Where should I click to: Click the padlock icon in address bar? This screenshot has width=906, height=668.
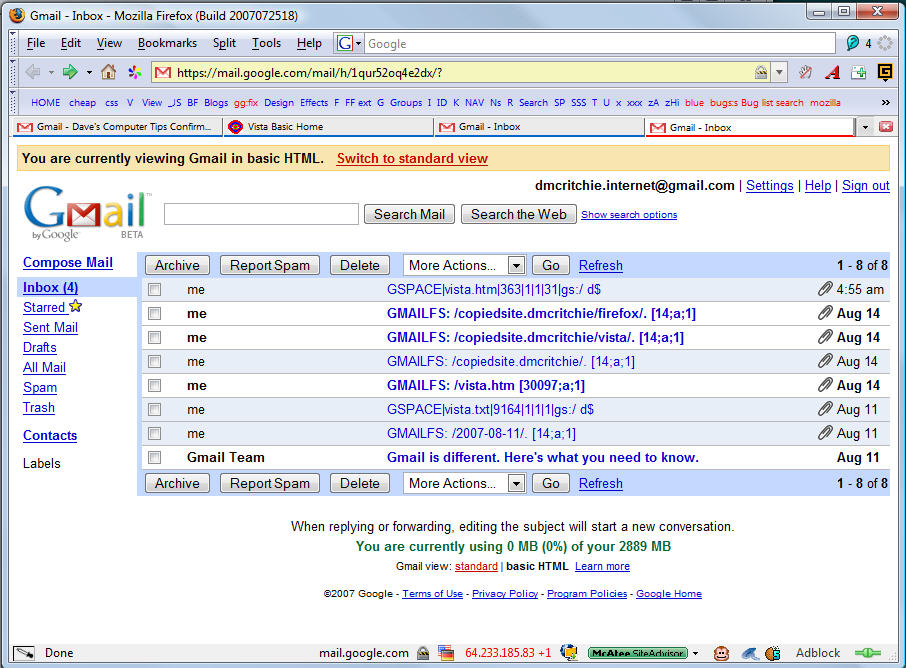pyautogui.click(x=761, y=72)
